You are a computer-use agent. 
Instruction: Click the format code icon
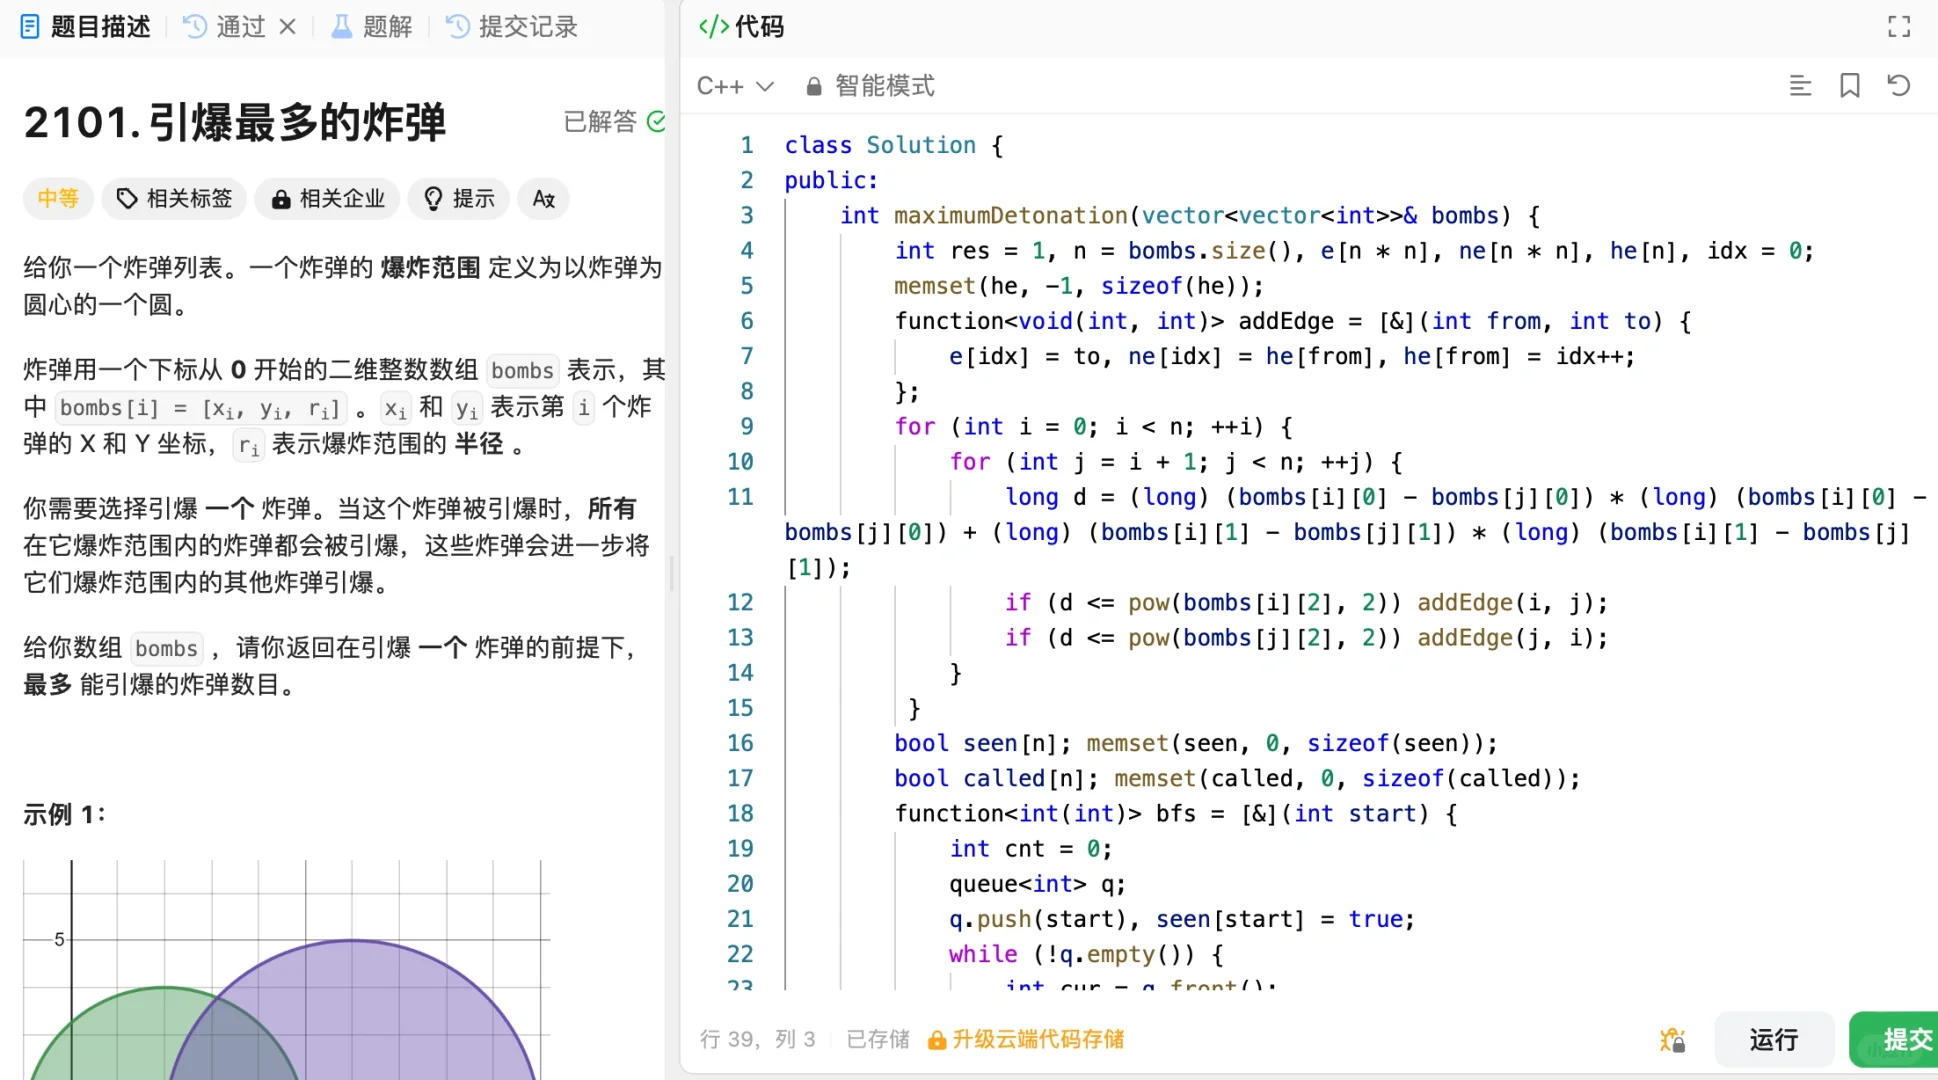click(x=1800, y=86)
